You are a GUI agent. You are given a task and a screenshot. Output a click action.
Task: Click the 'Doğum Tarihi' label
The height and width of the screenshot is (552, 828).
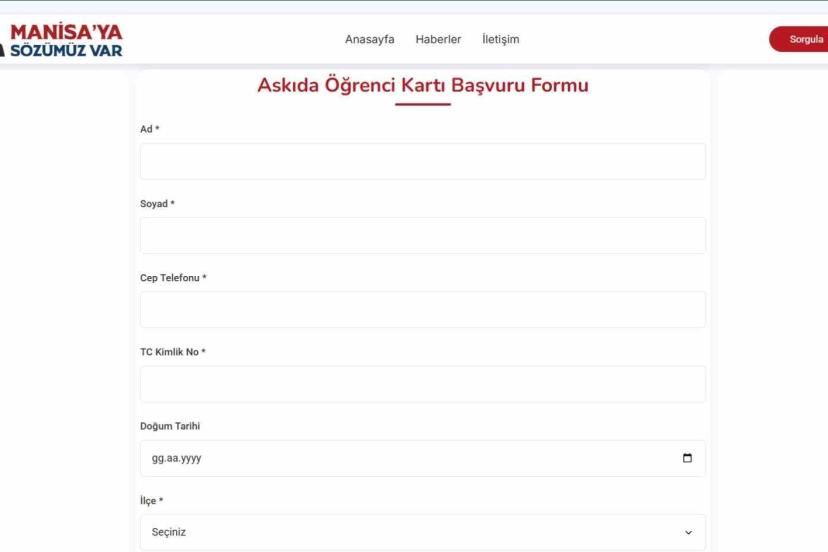(170, 426)
